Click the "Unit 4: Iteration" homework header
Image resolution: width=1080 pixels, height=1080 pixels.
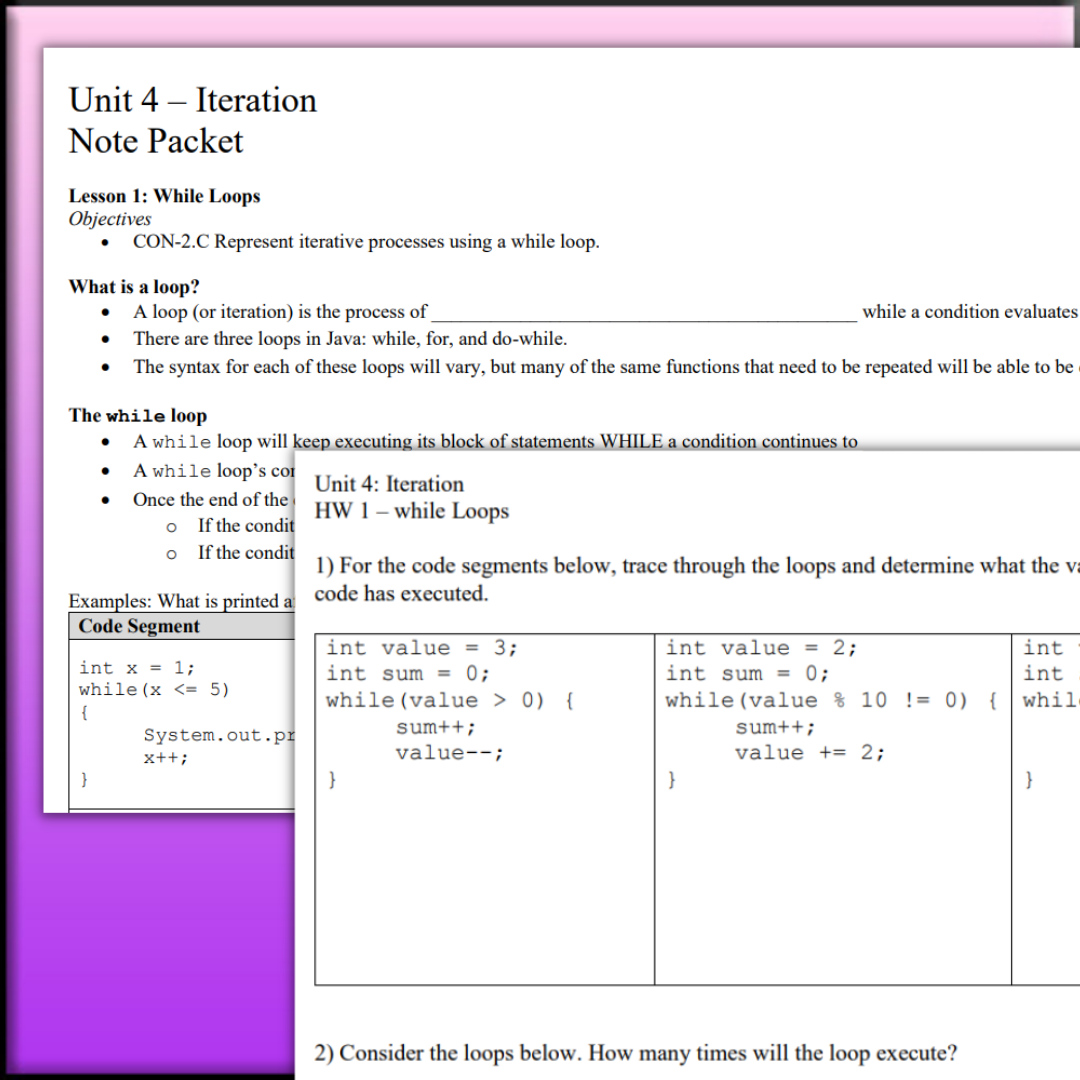pos(388,483)
